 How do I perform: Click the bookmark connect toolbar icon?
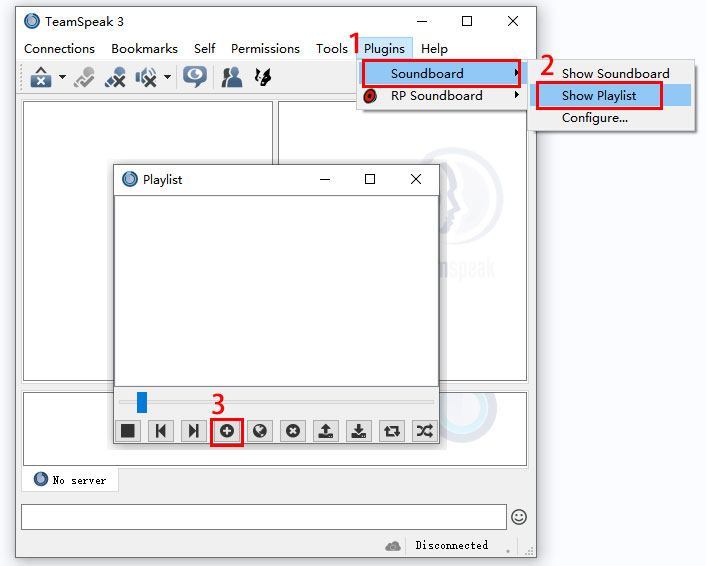click(85, 77)
